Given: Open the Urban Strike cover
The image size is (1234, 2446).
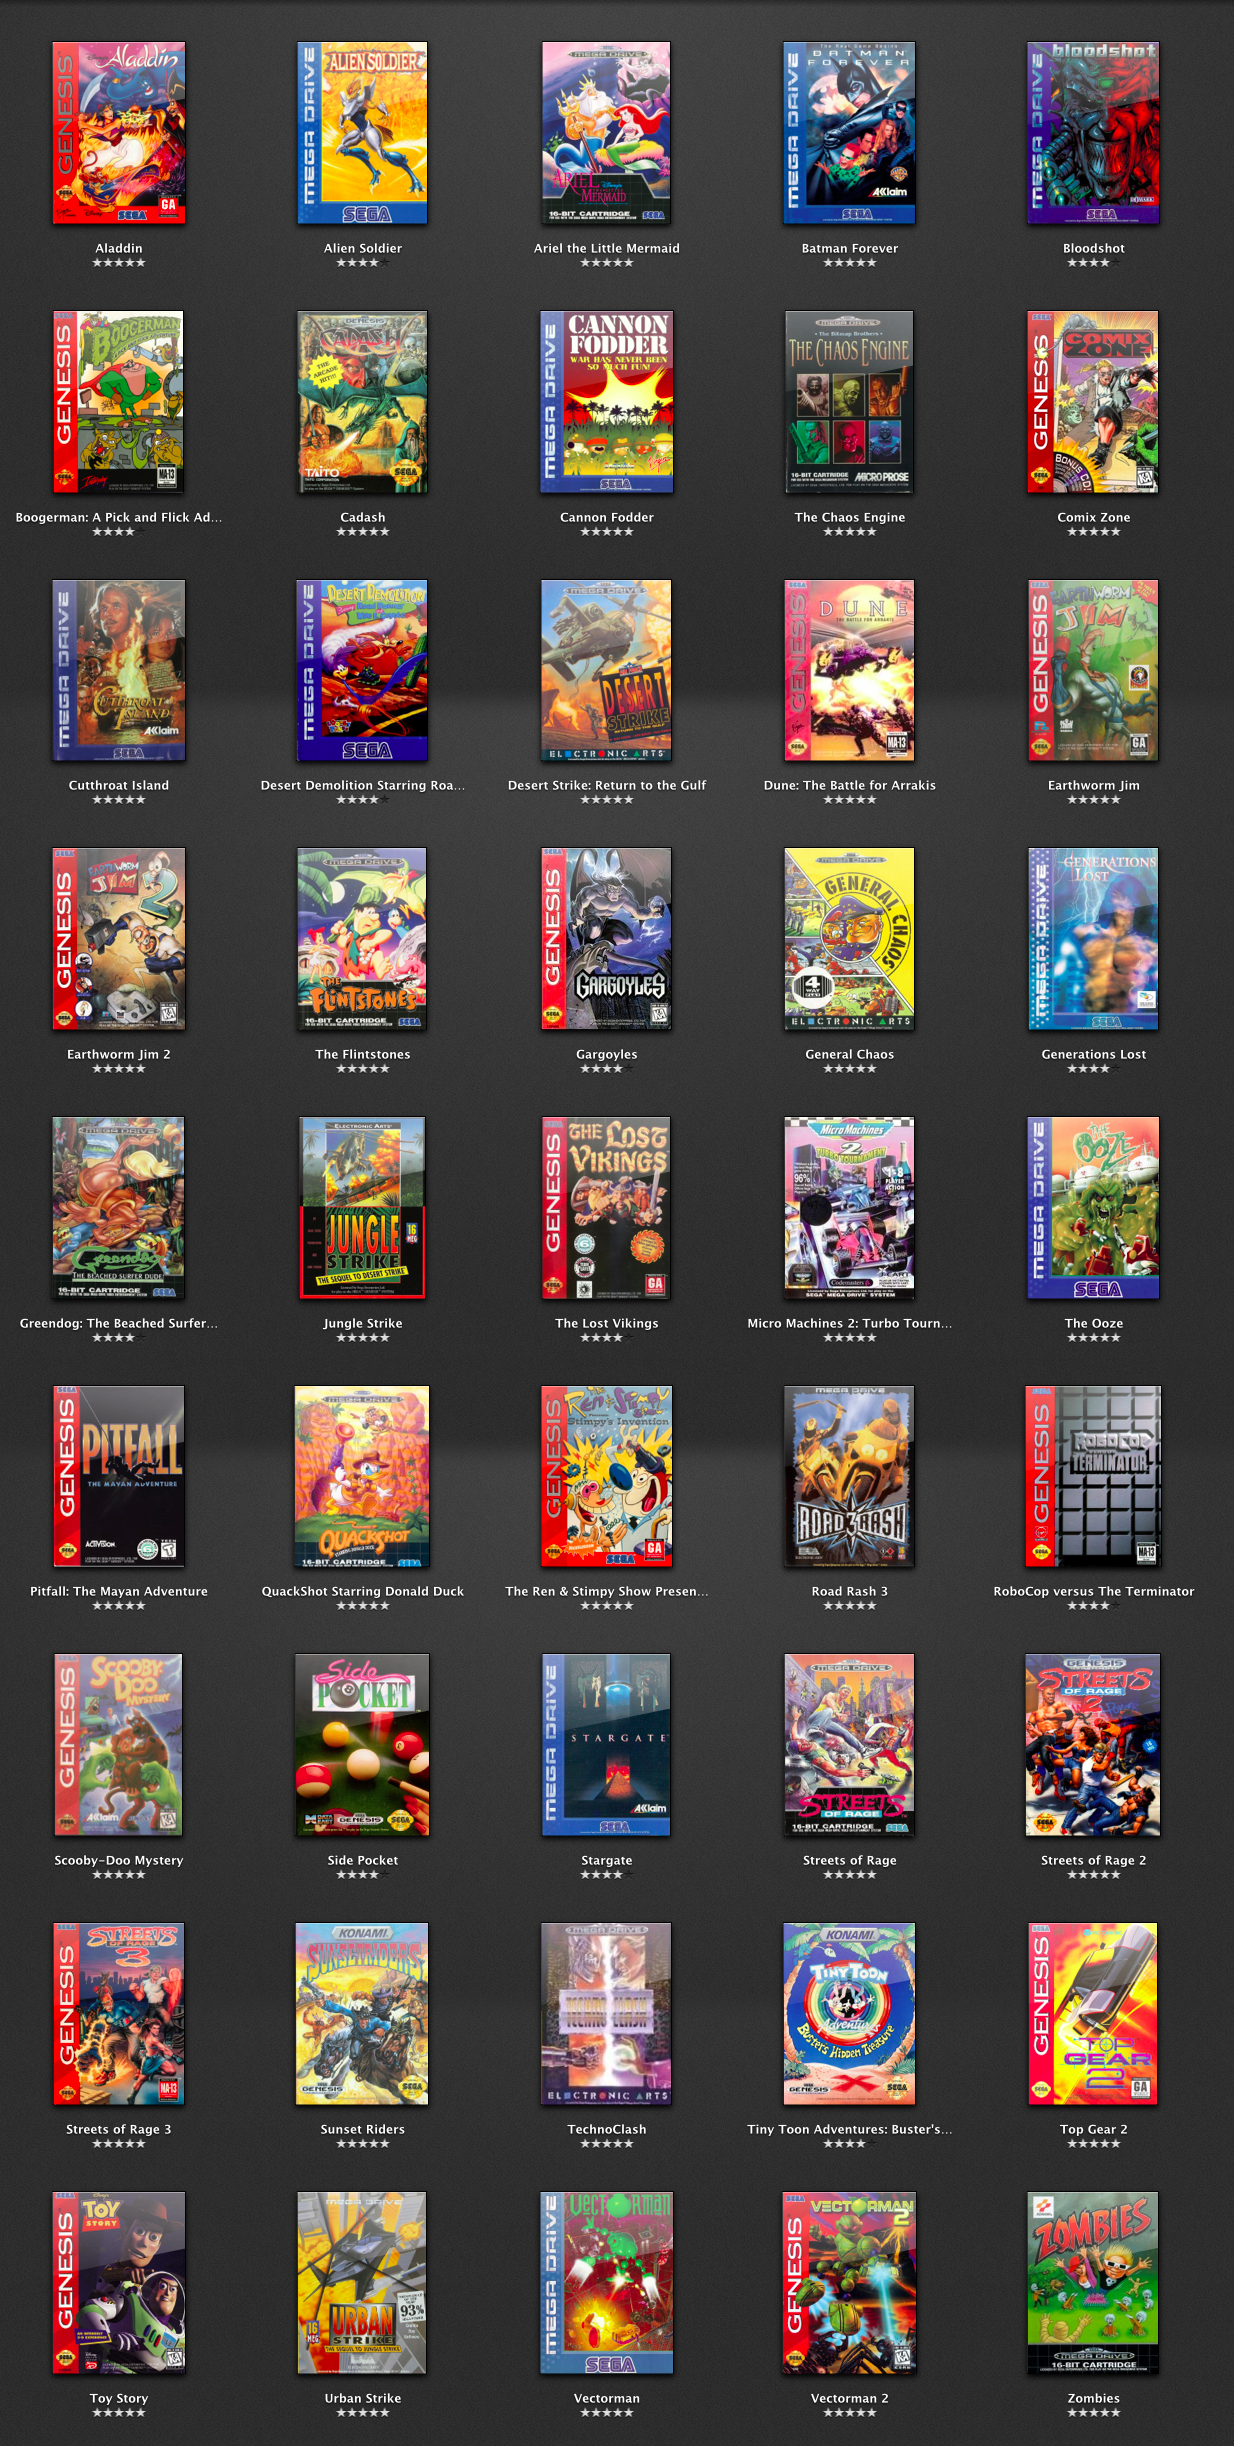Looking at the screenshot, I should click(x=362, y=2283).
